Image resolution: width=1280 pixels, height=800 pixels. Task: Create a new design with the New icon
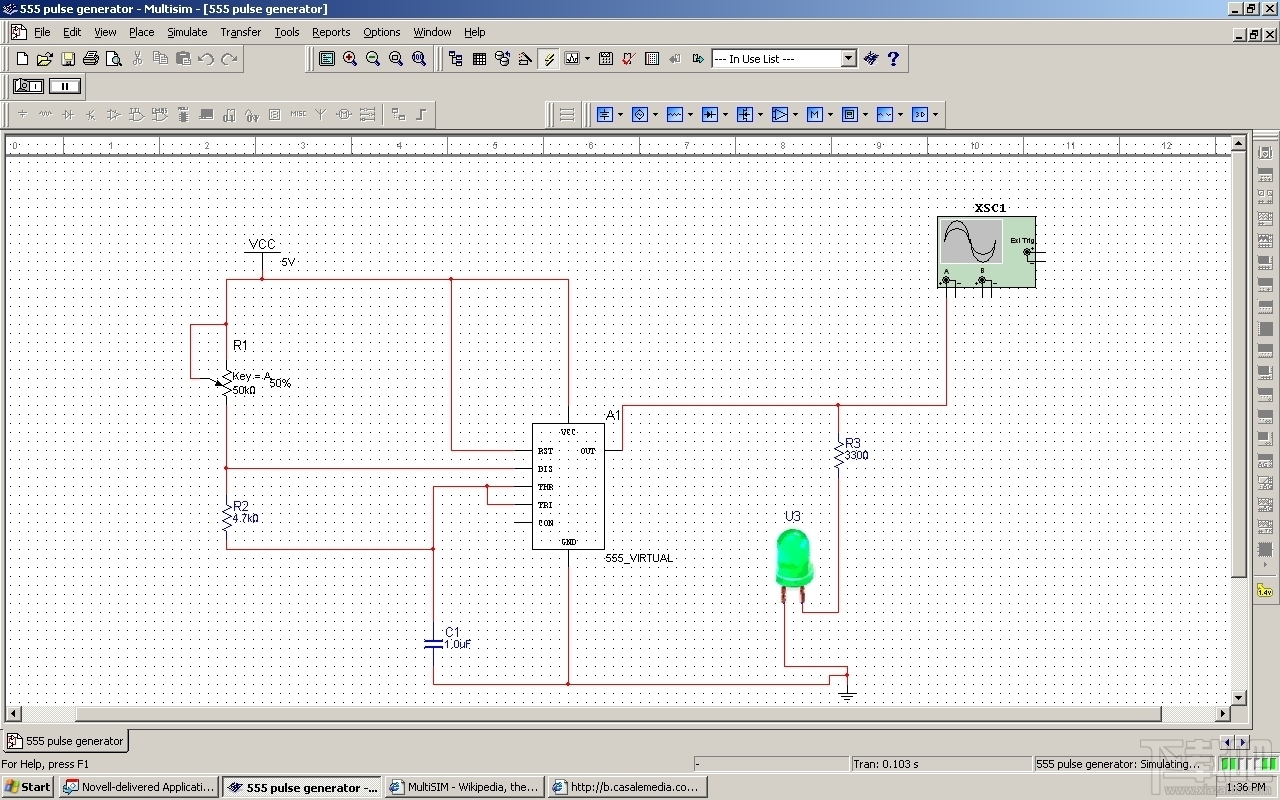coord(20,58)
